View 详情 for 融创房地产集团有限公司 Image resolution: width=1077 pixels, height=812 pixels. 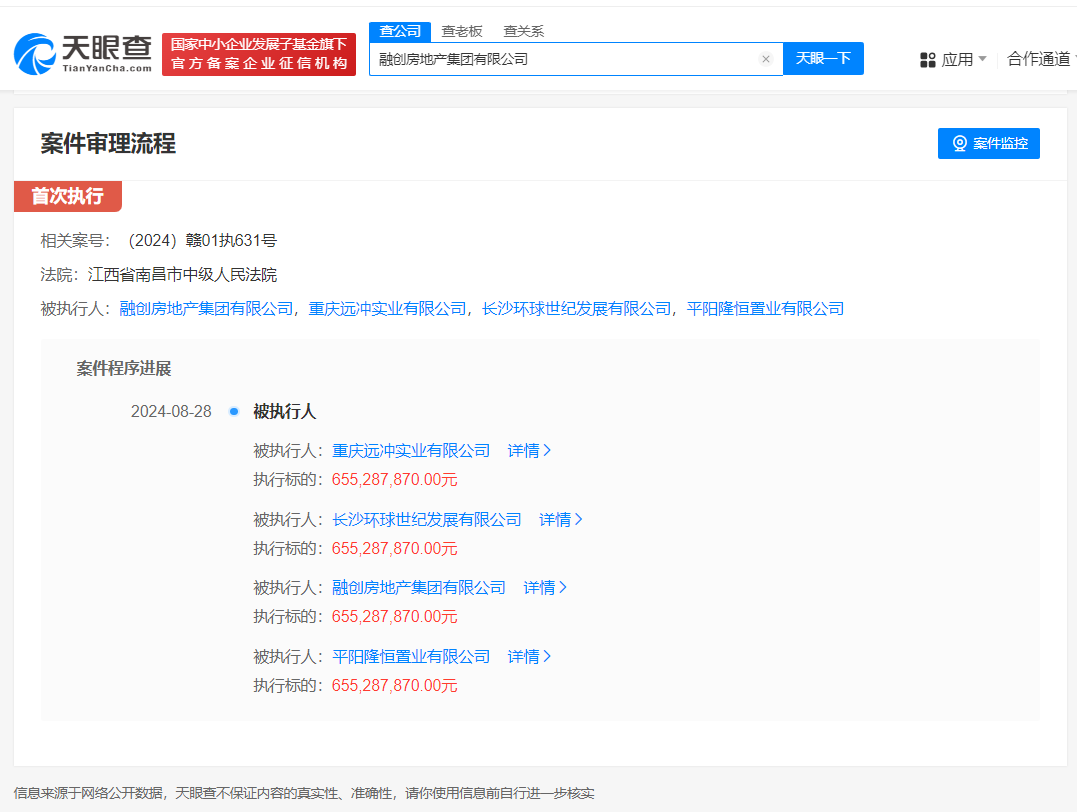click(545, 587)
